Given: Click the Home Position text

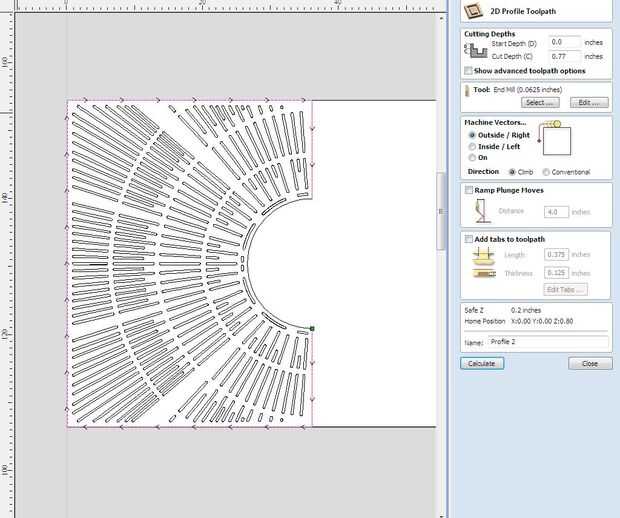Looking at the screenshot, I should [x=518, y=321].
